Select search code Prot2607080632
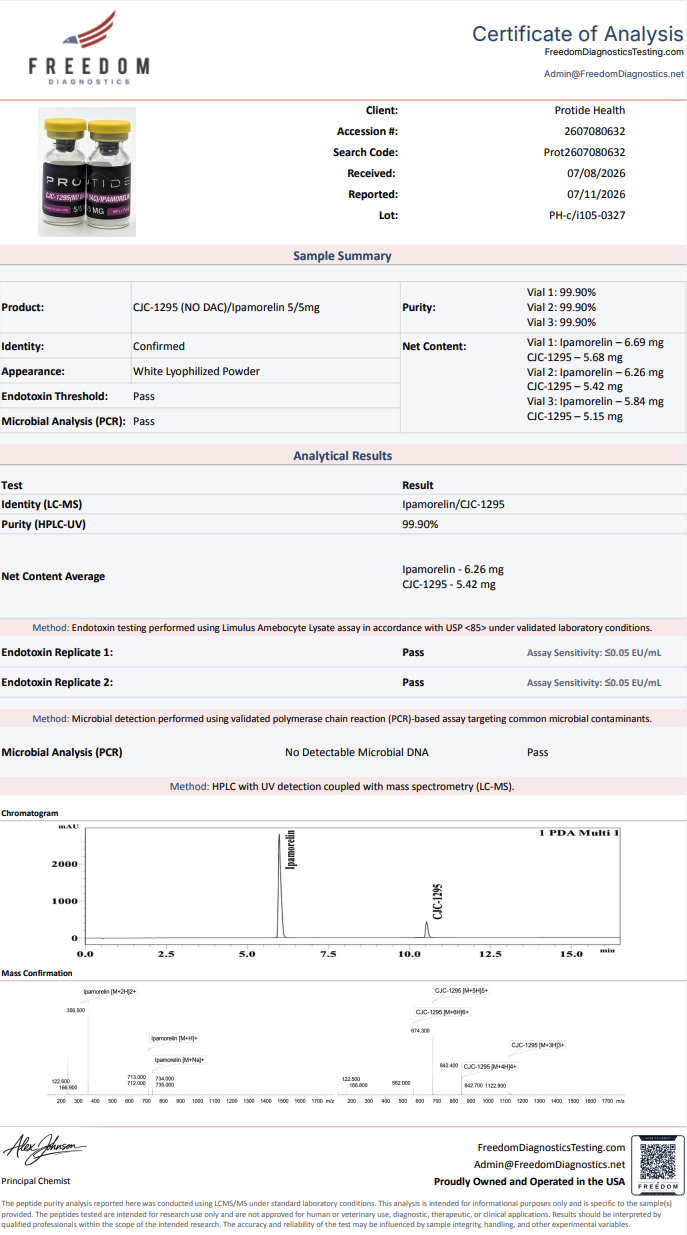Viewport: 687px width, 1235px height. point(584,152)
